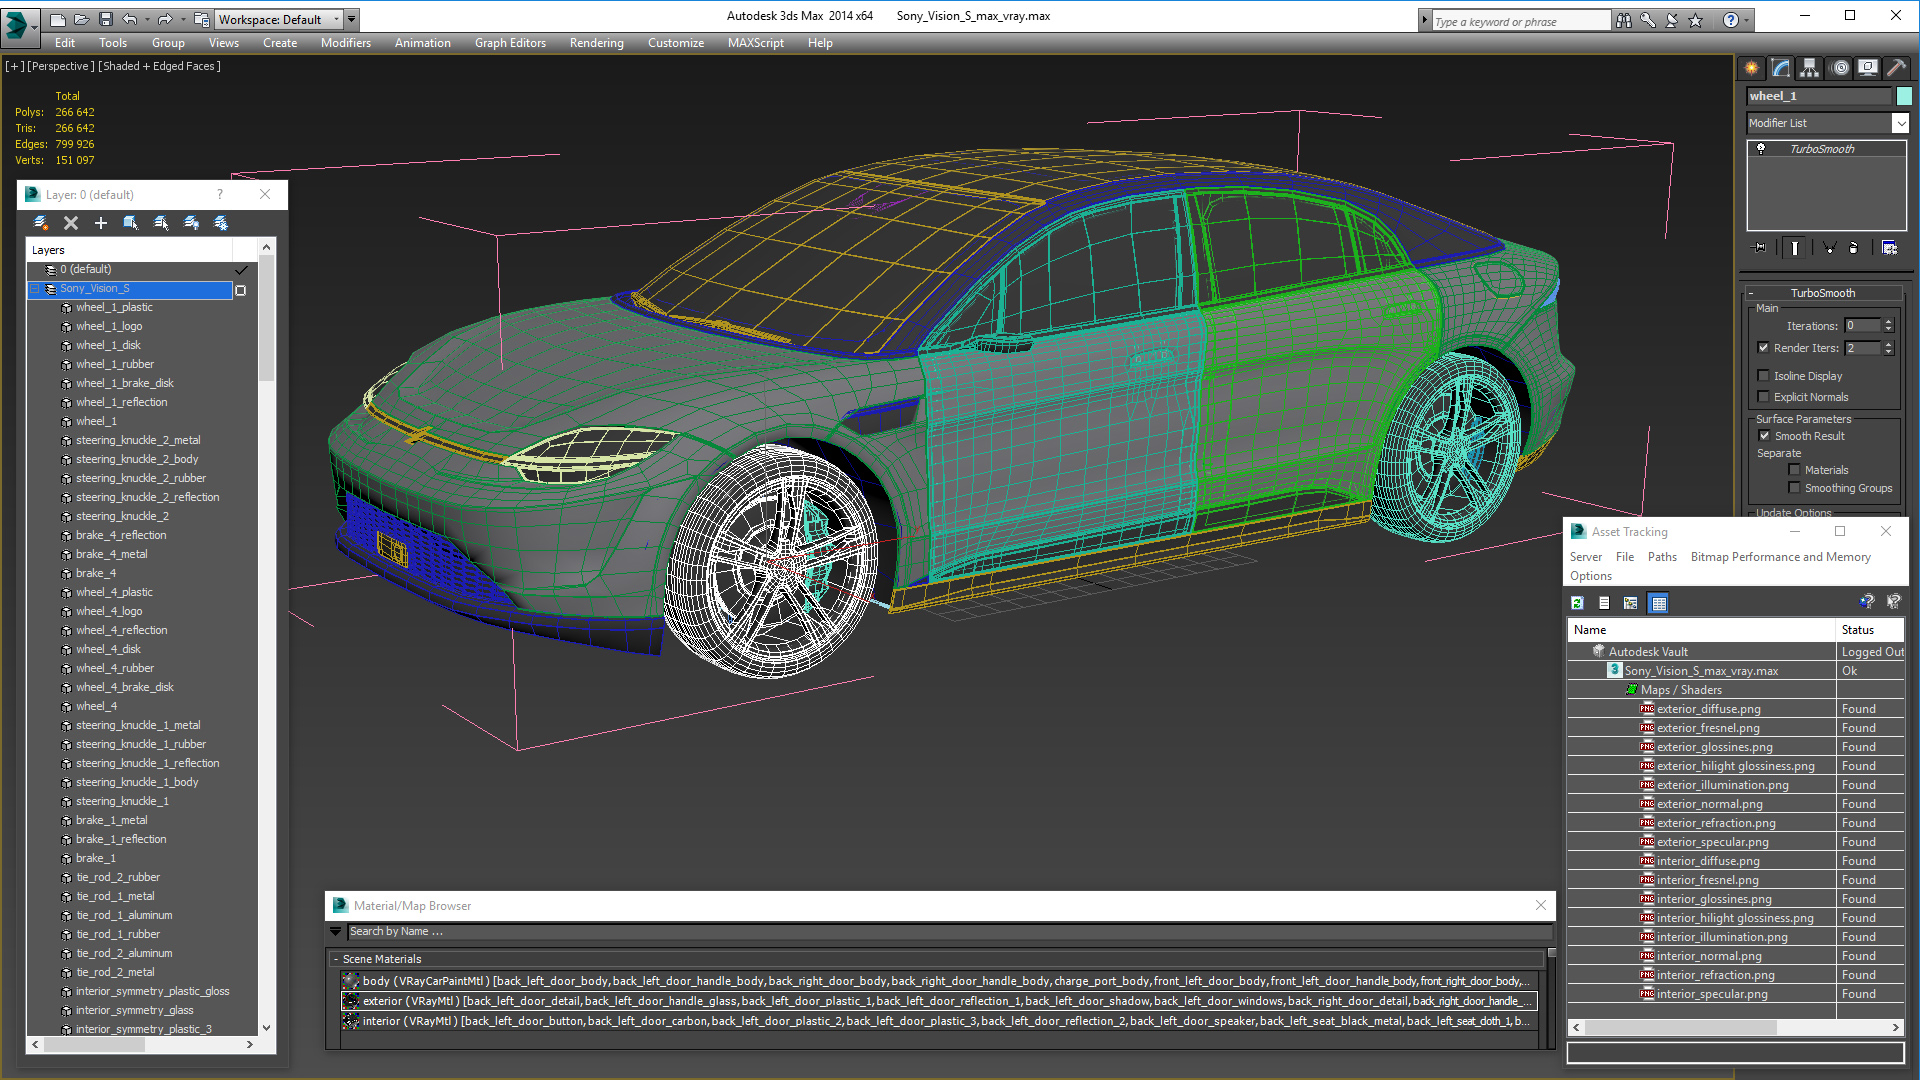This screenshot has width=1920, height=1080.
Task: Click the Tree View icon in Asset Tracking
Action: pyautogui.click(x=1631, y=603)
